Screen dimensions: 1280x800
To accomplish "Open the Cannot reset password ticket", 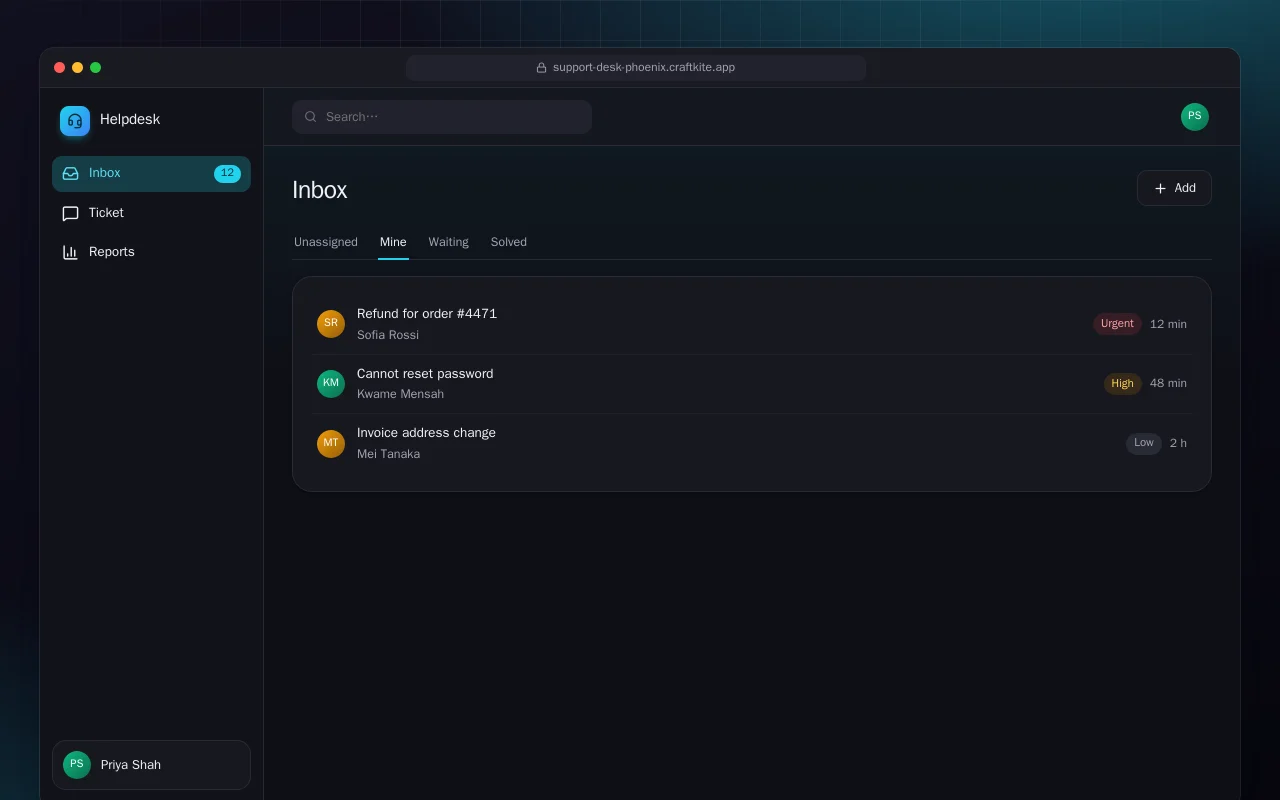I will 752,383.
